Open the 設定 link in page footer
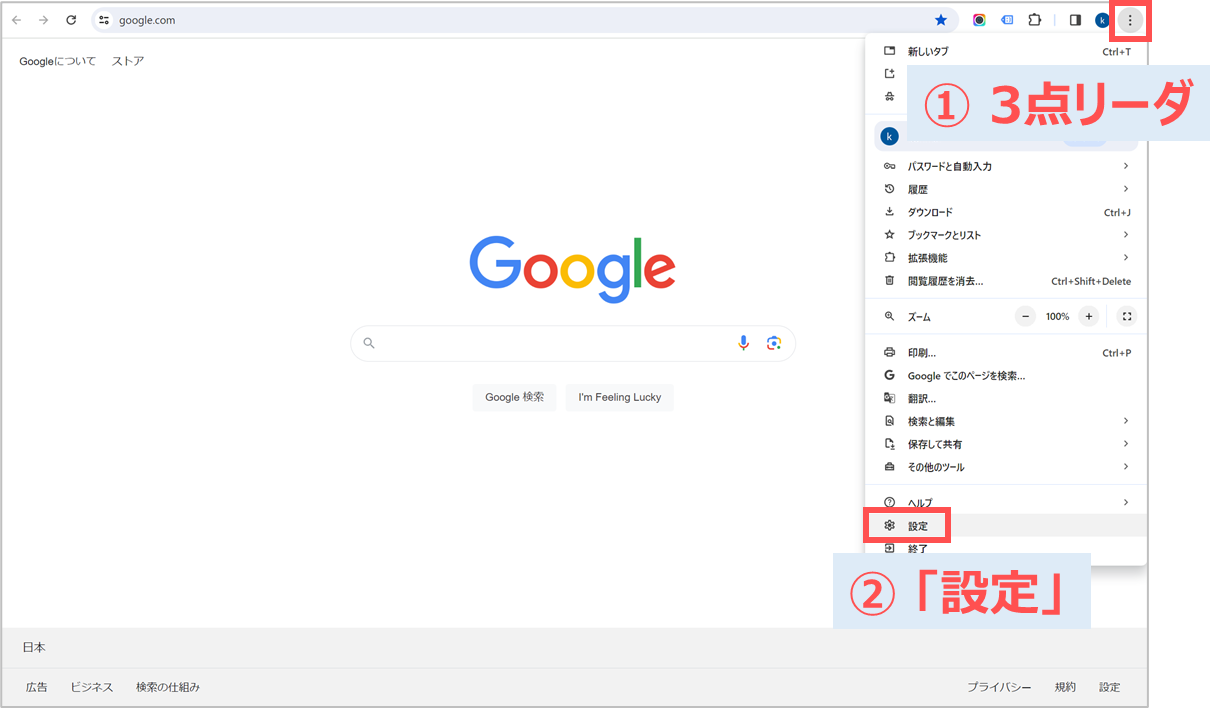 coord(1110,687)
